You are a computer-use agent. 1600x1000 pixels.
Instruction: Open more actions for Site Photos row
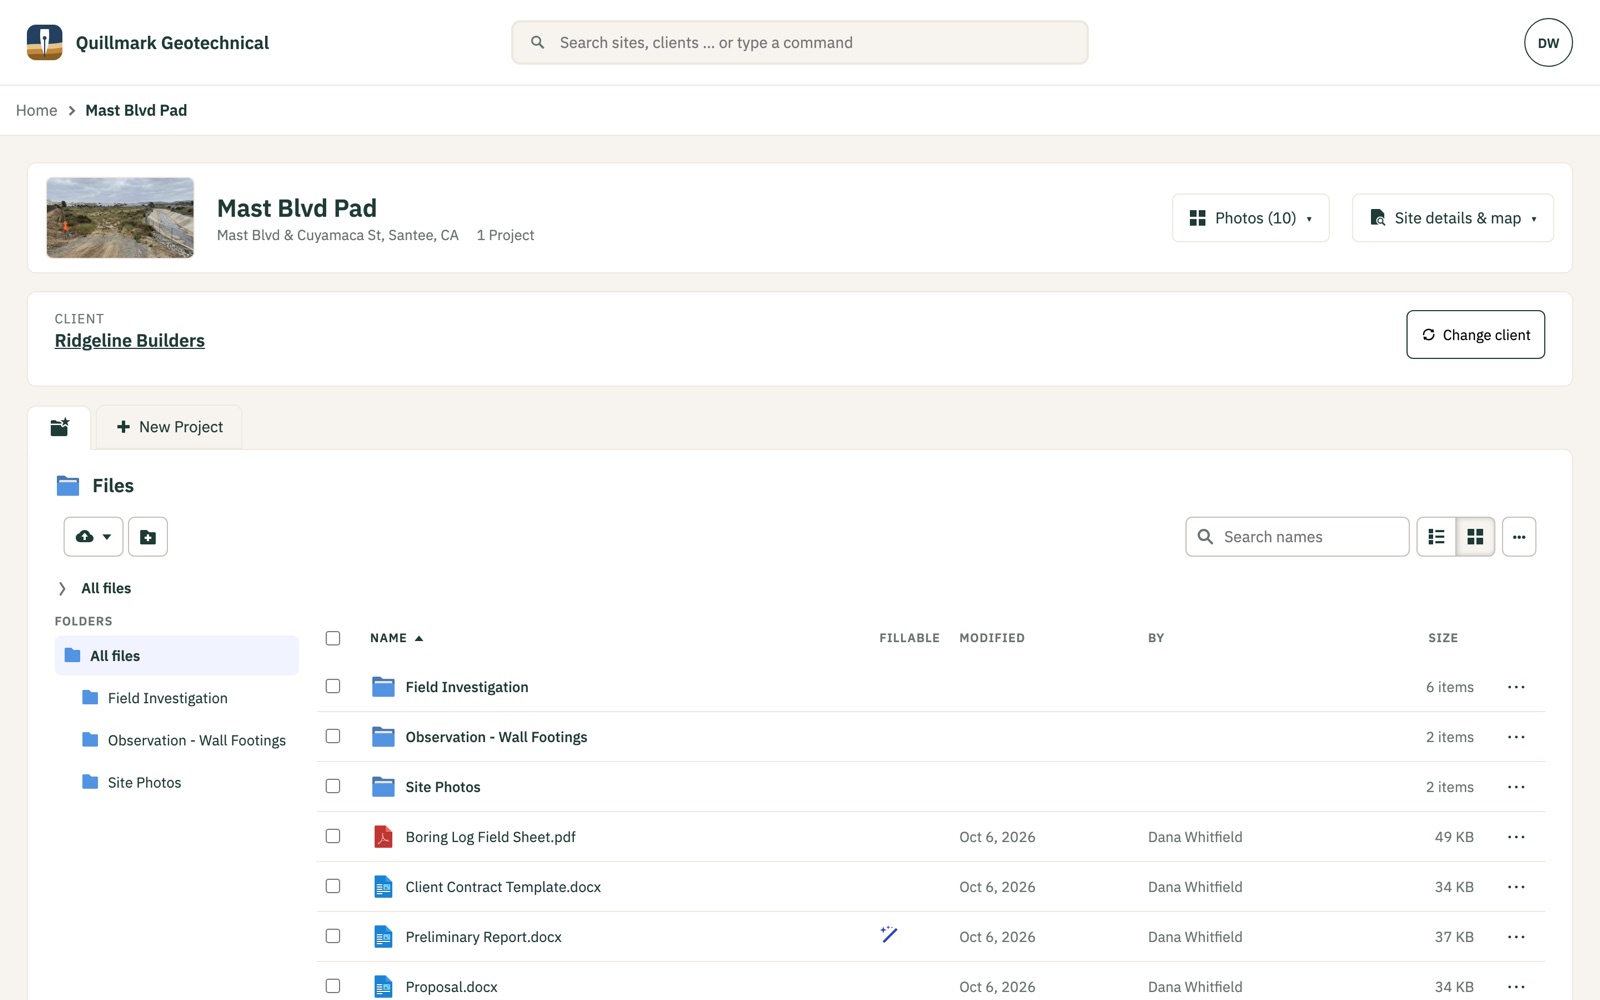(1516, 787)
